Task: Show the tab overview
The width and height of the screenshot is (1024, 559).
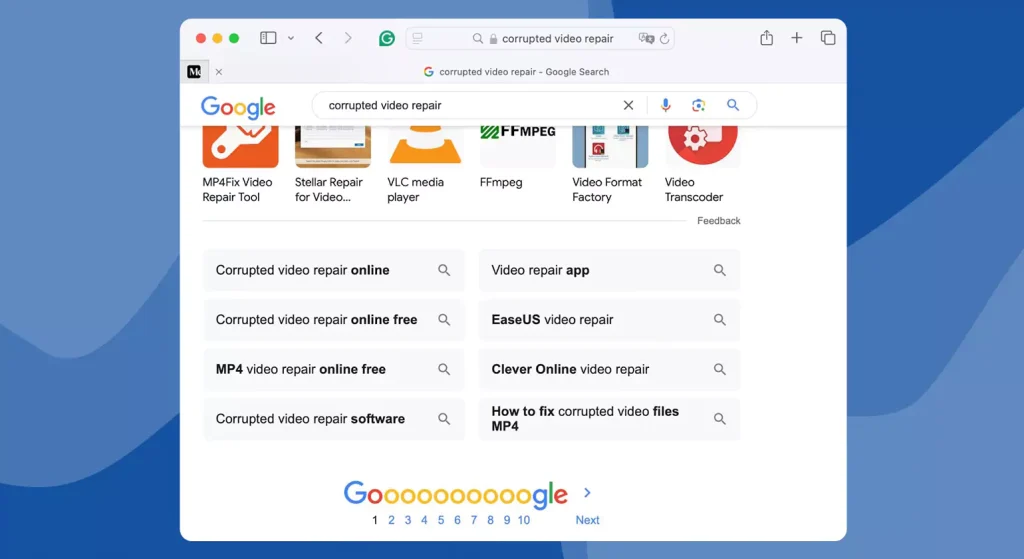Action: tap(828, 38)
